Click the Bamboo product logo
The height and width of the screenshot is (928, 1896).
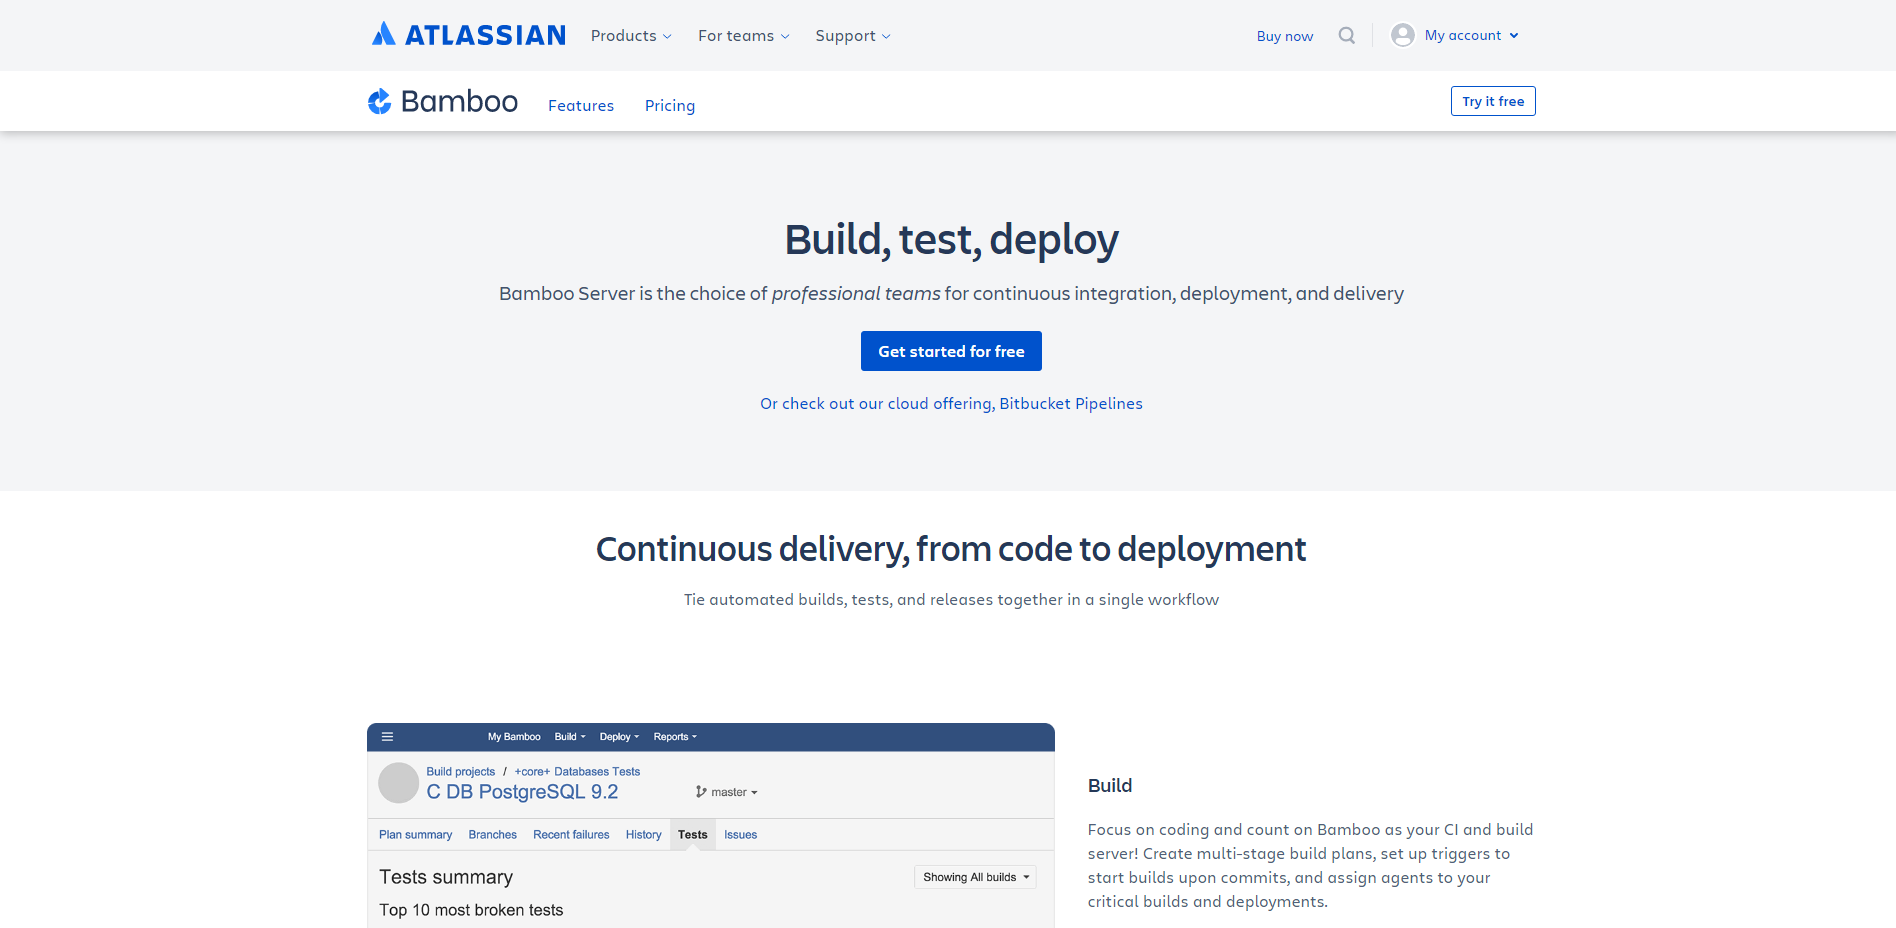click(443, 101)
